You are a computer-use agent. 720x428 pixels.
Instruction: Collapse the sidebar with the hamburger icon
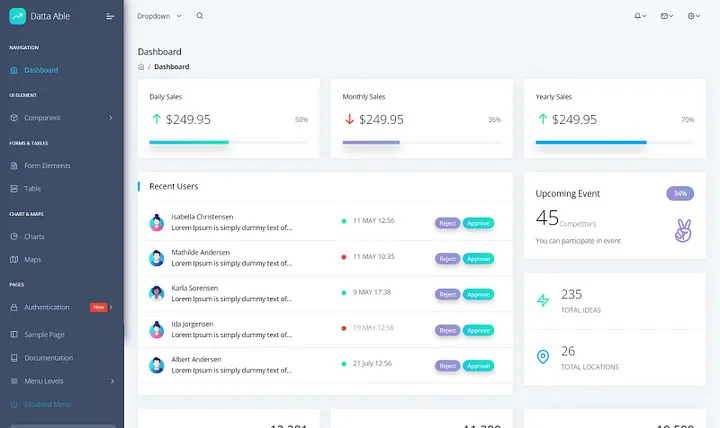(110, 17)
